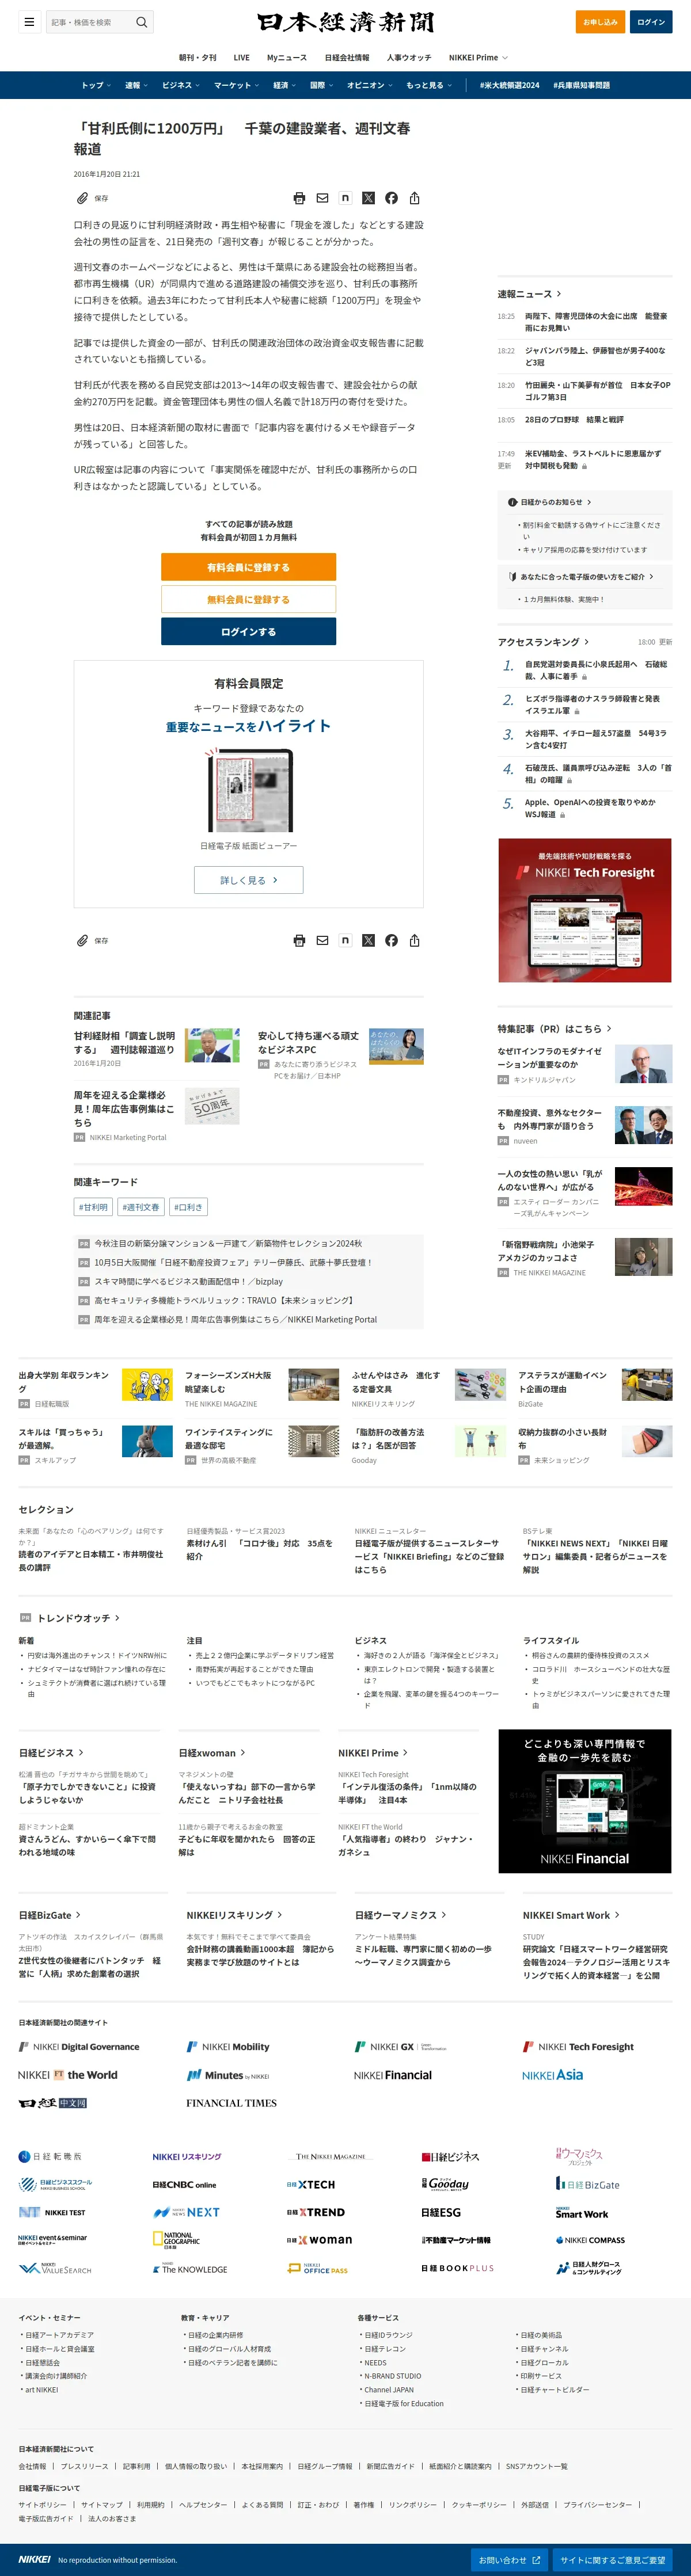Print article using top printer icon
691x2576 pixels.
(299, 198)
